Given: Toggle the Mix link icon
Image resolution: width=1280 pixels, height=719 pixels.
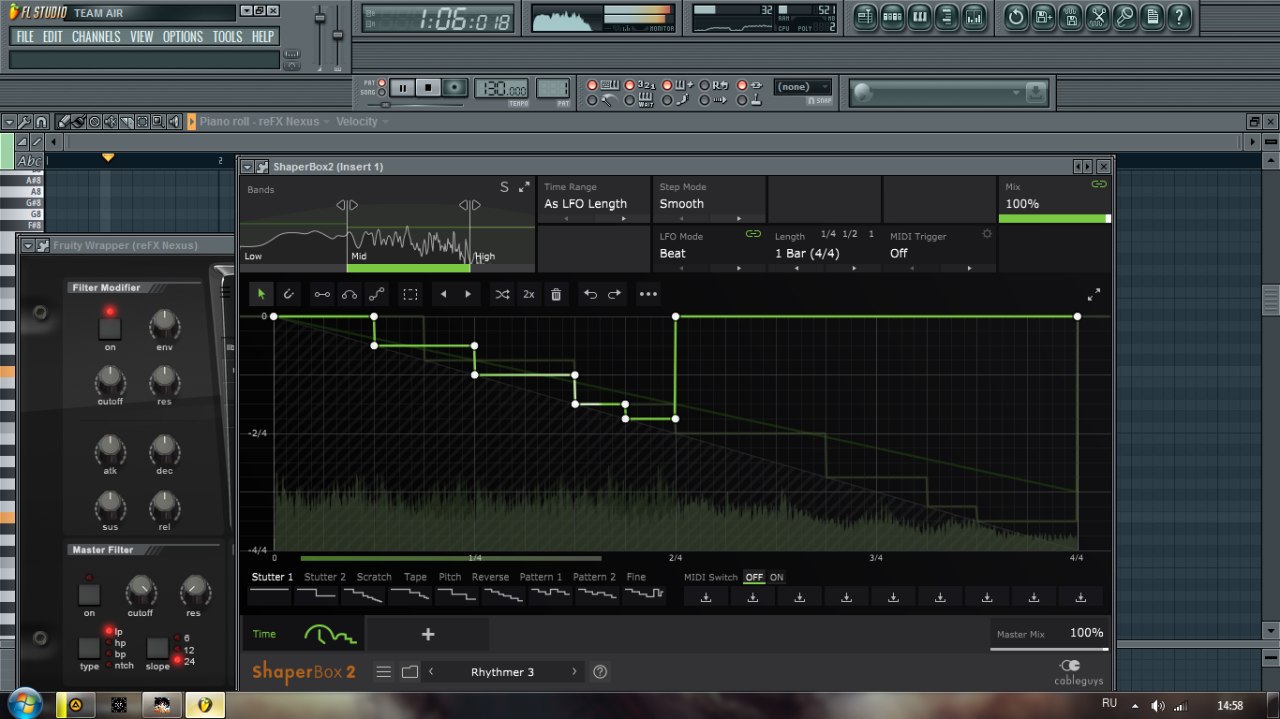Looking at the screenshot, I should [x=1099, y=184].
